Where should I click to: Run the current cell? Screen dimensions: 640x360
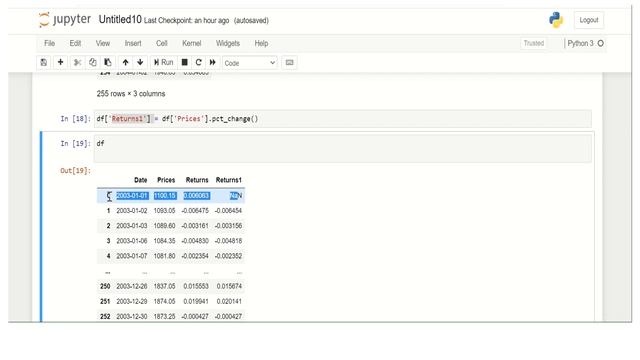[163, 62]
